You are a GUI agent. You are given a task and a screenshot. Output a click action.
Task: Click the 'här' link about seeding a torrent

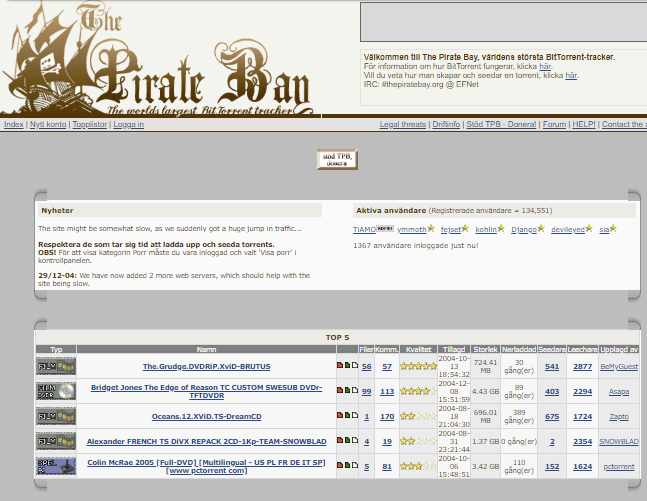tap(571, 76)
